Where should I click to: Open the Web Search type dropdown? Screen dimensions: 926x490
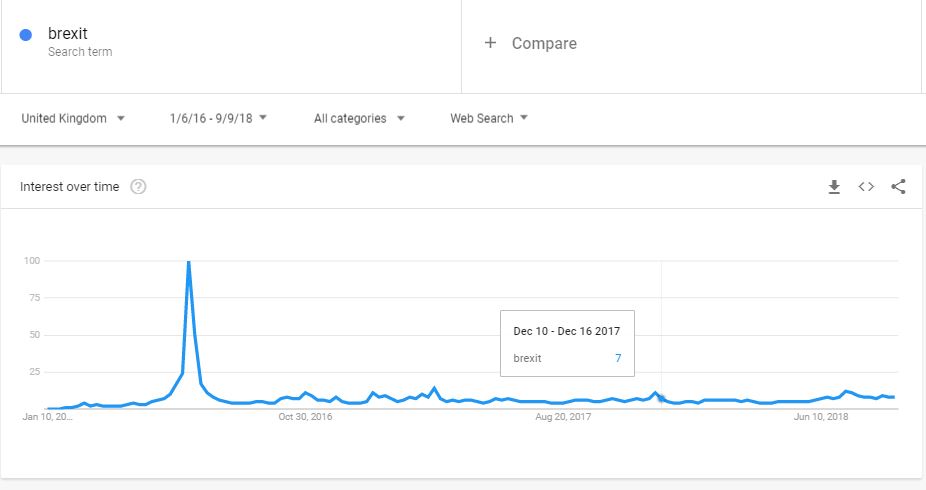pyautogui.click(x=488, y=118)
